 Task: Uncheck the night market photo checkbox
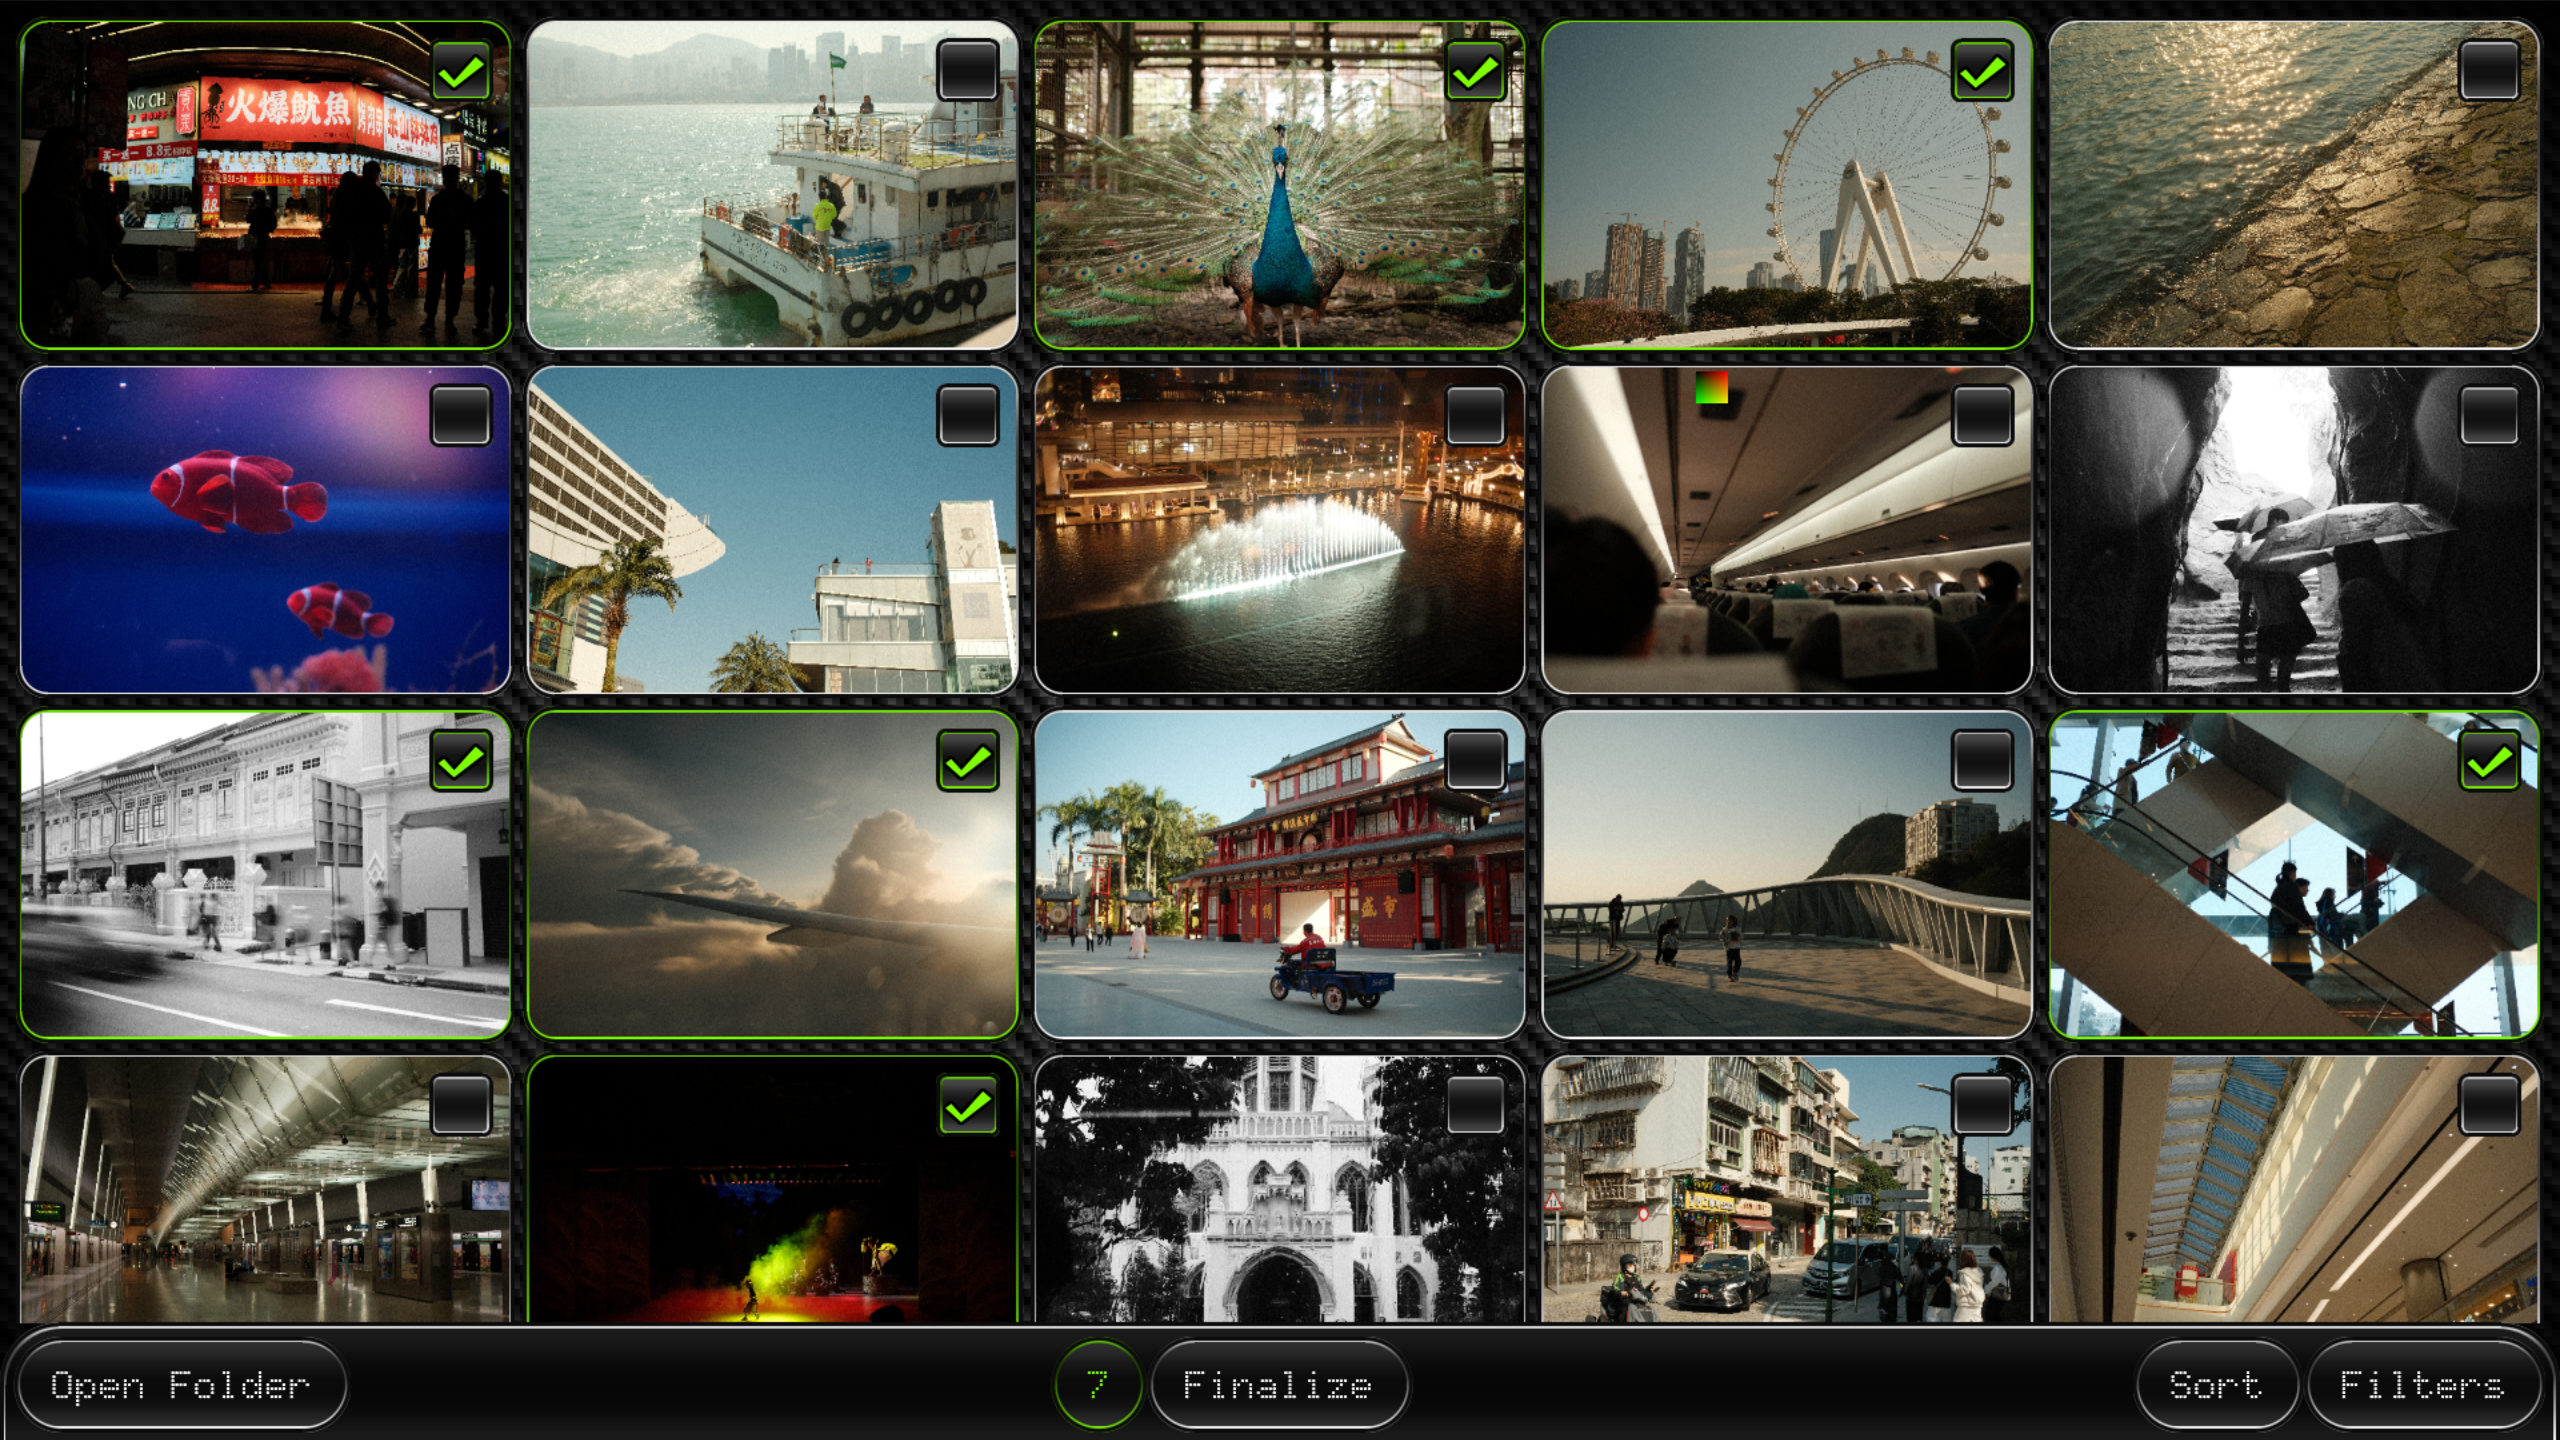click(460, 71)
